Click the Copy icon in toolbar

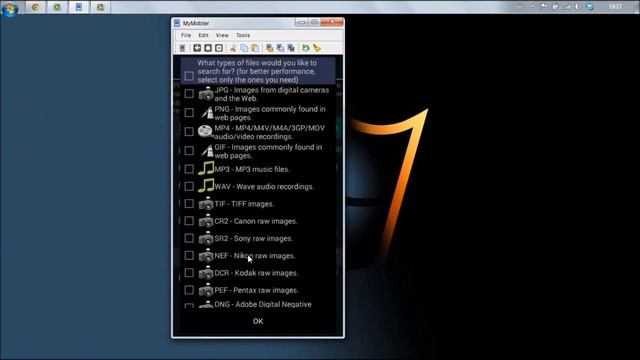click(244, 48)
